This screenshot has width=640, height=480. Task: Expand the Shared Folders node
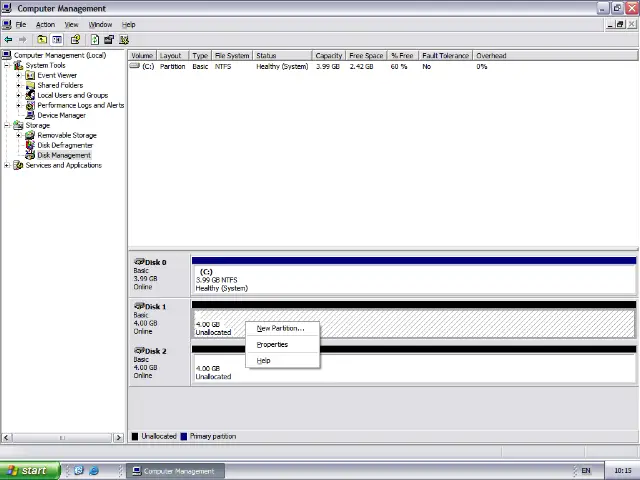(18, 85)
